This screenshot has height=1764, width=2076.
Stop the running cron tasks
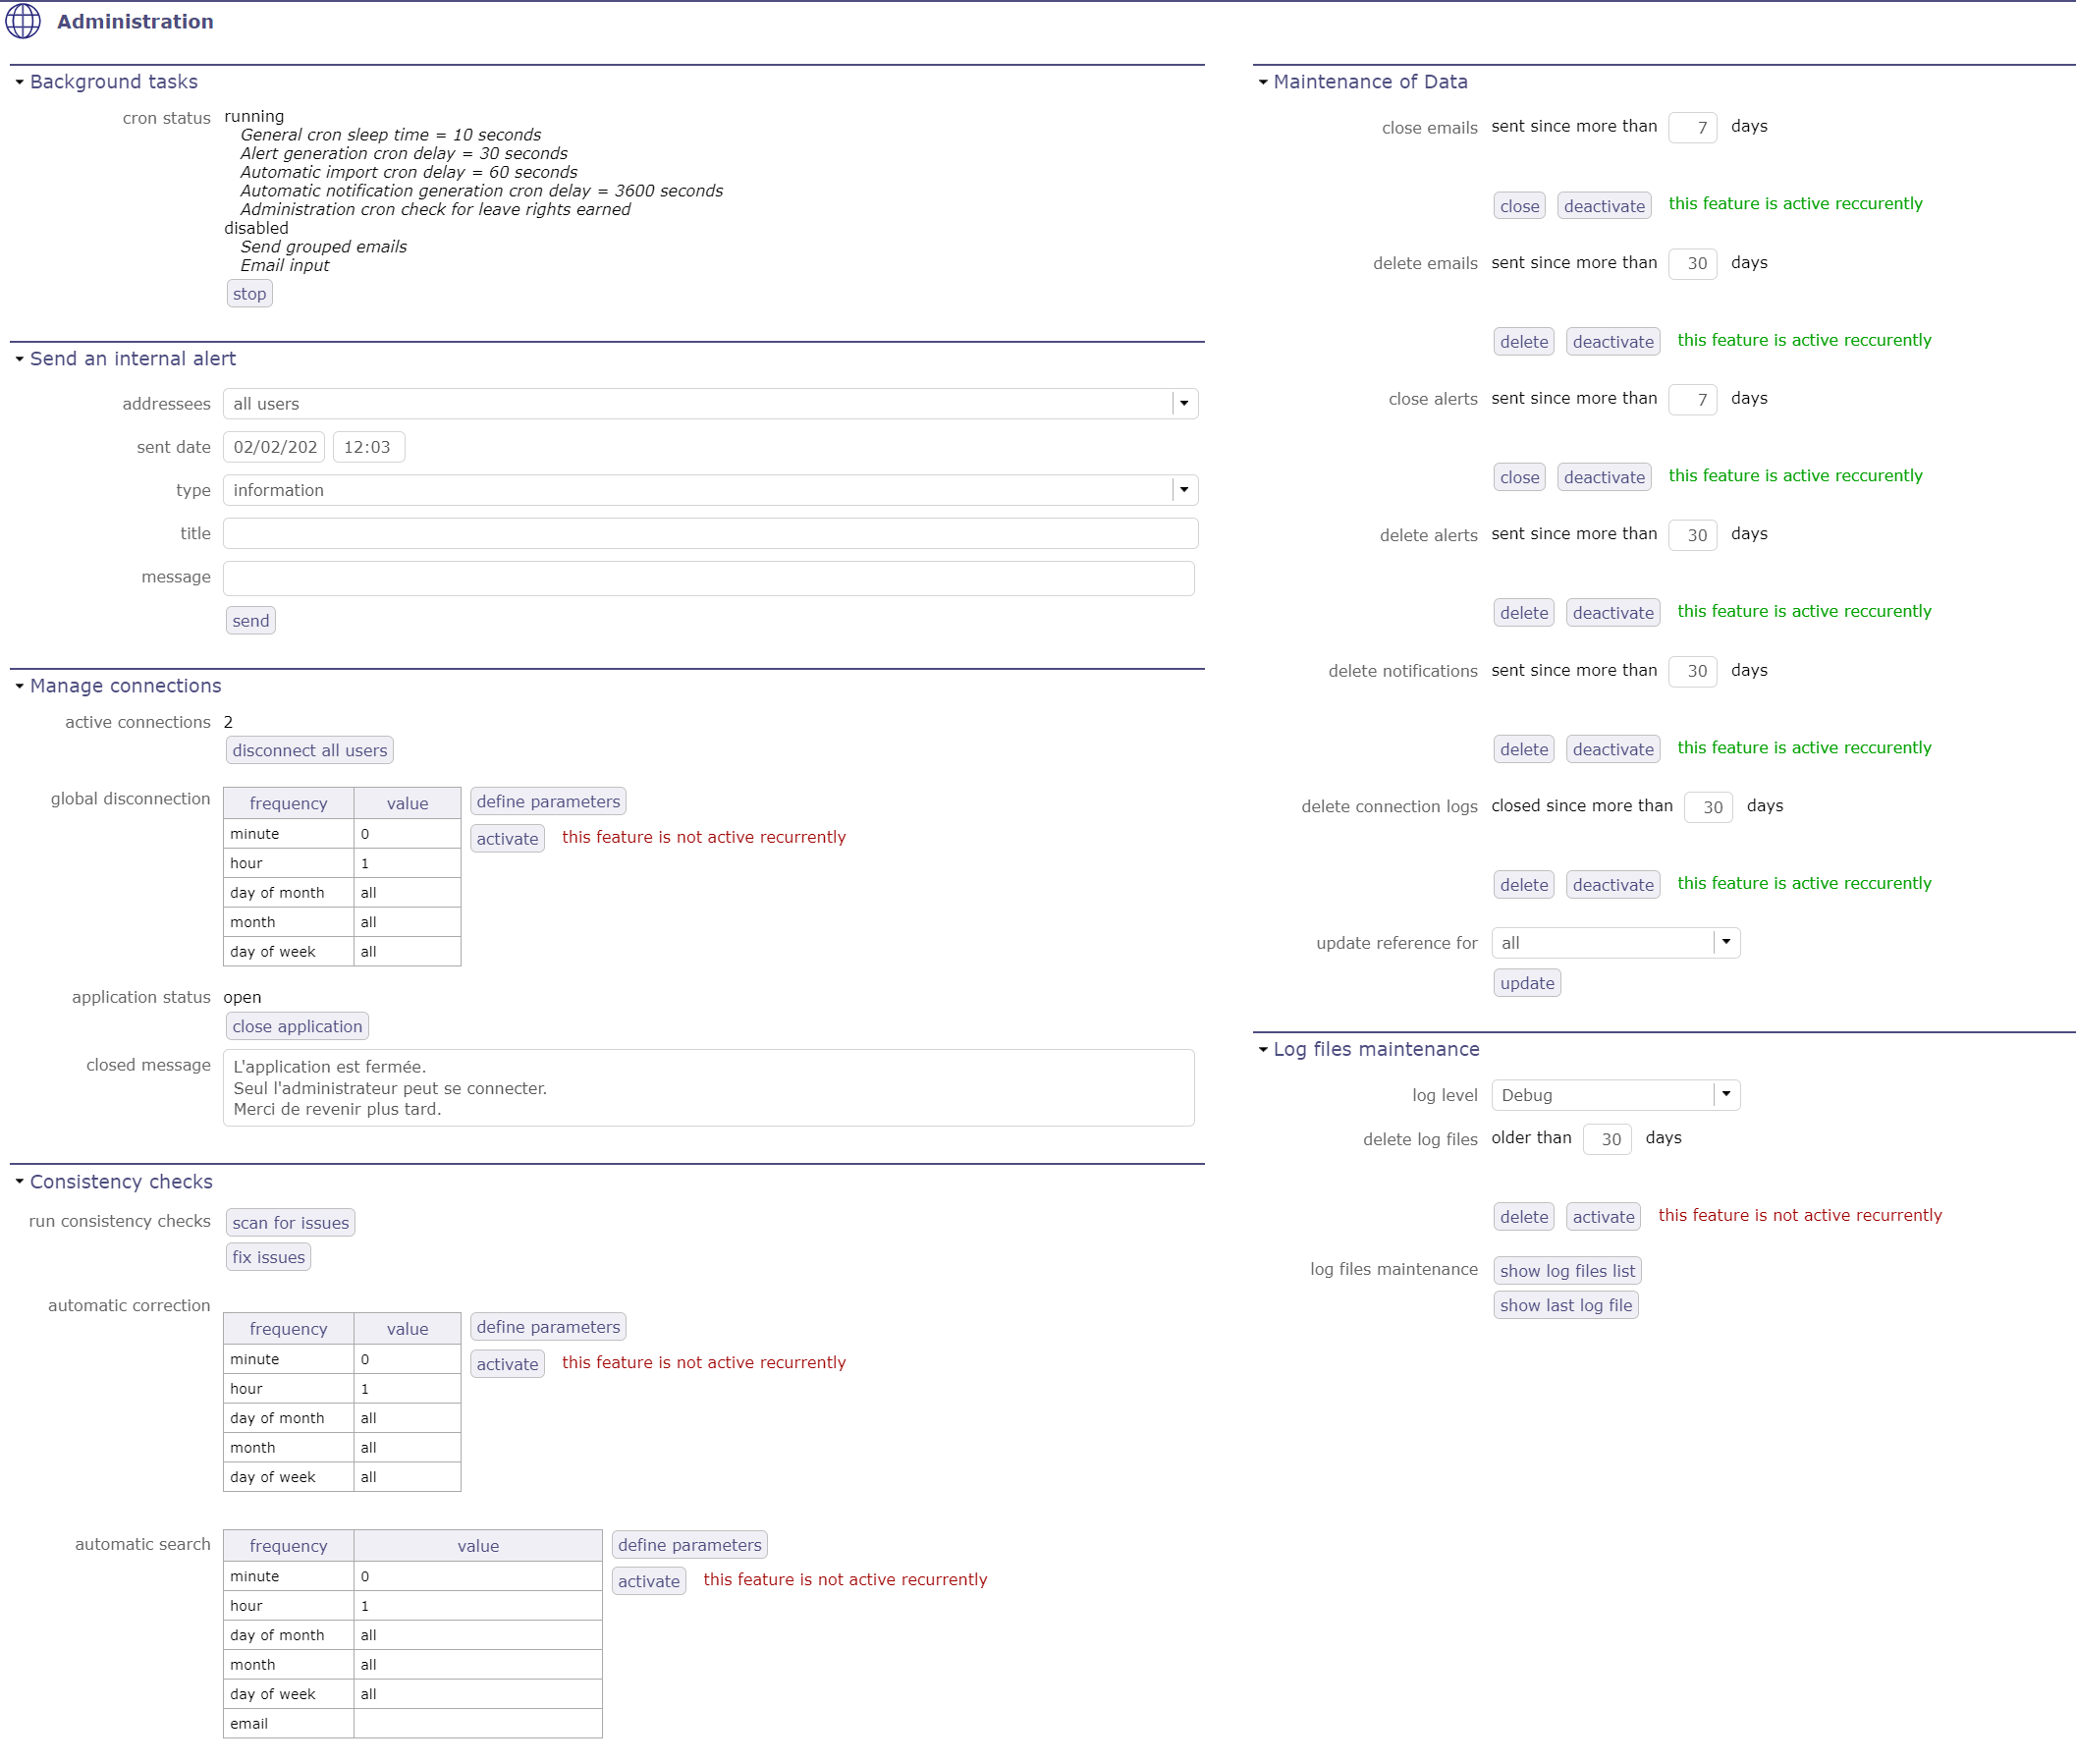pos(249,292)
